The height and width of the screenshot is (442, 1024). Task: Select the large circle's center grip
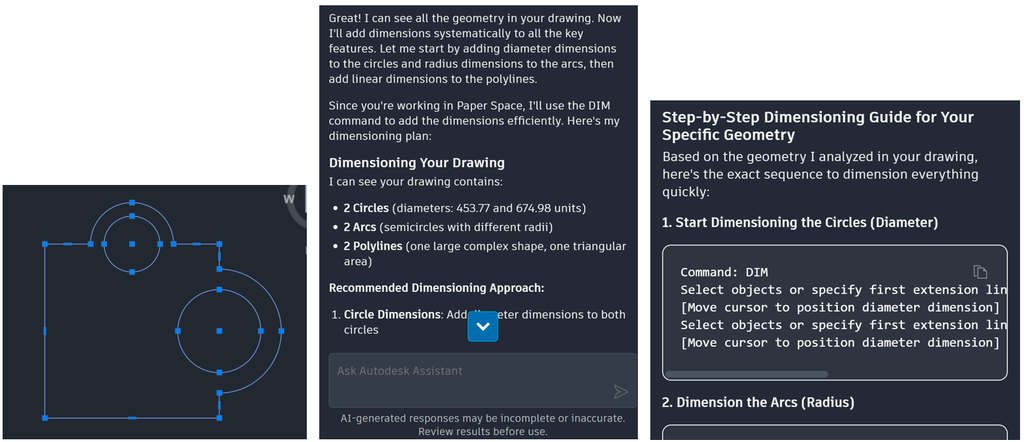click(x=219, y=331)
